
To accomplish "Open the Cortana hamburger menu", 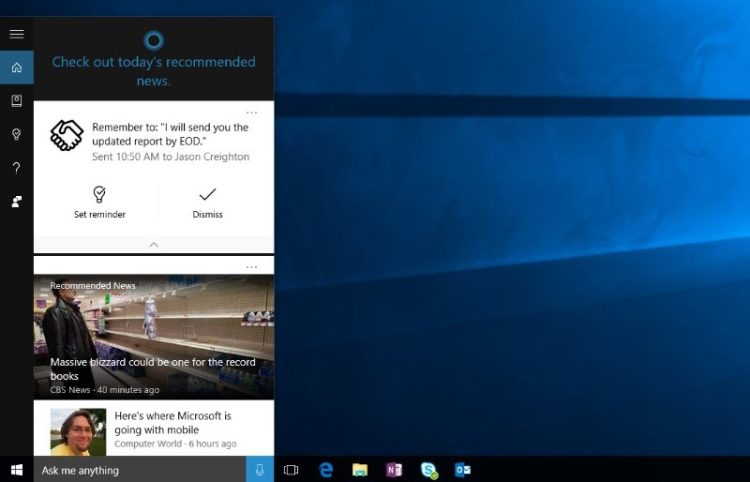I will tap(17, 34).
